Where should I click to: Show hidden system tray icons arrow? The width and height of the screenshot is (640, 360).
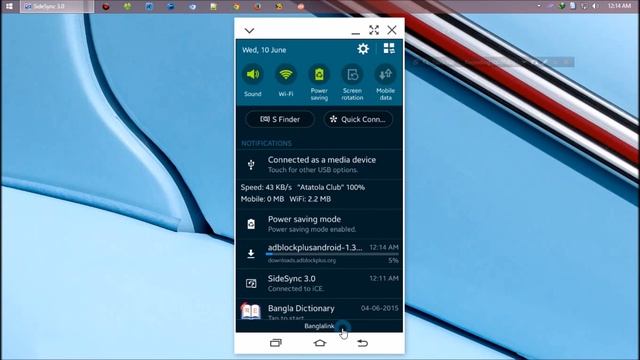coord(539,6)
